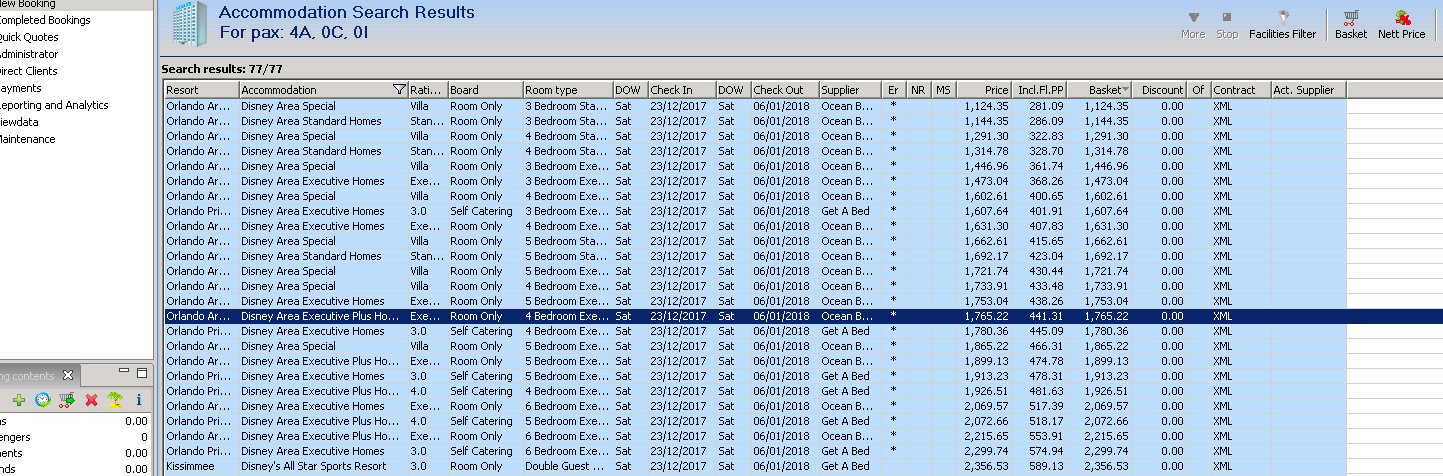Viewport: 1443px width, 476px height.
Task: Select the Get A Bed row priced 1,780.36
Action: click(755, 331)
